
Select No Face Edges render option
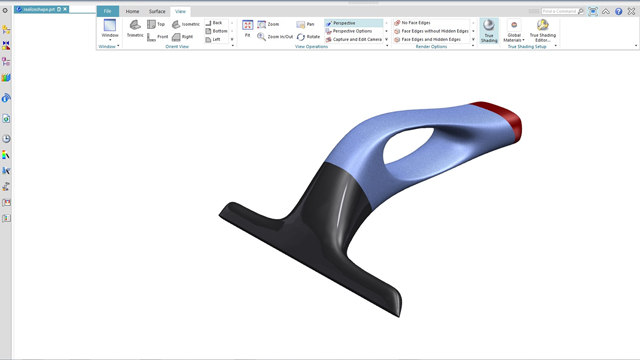pos(413,23)
